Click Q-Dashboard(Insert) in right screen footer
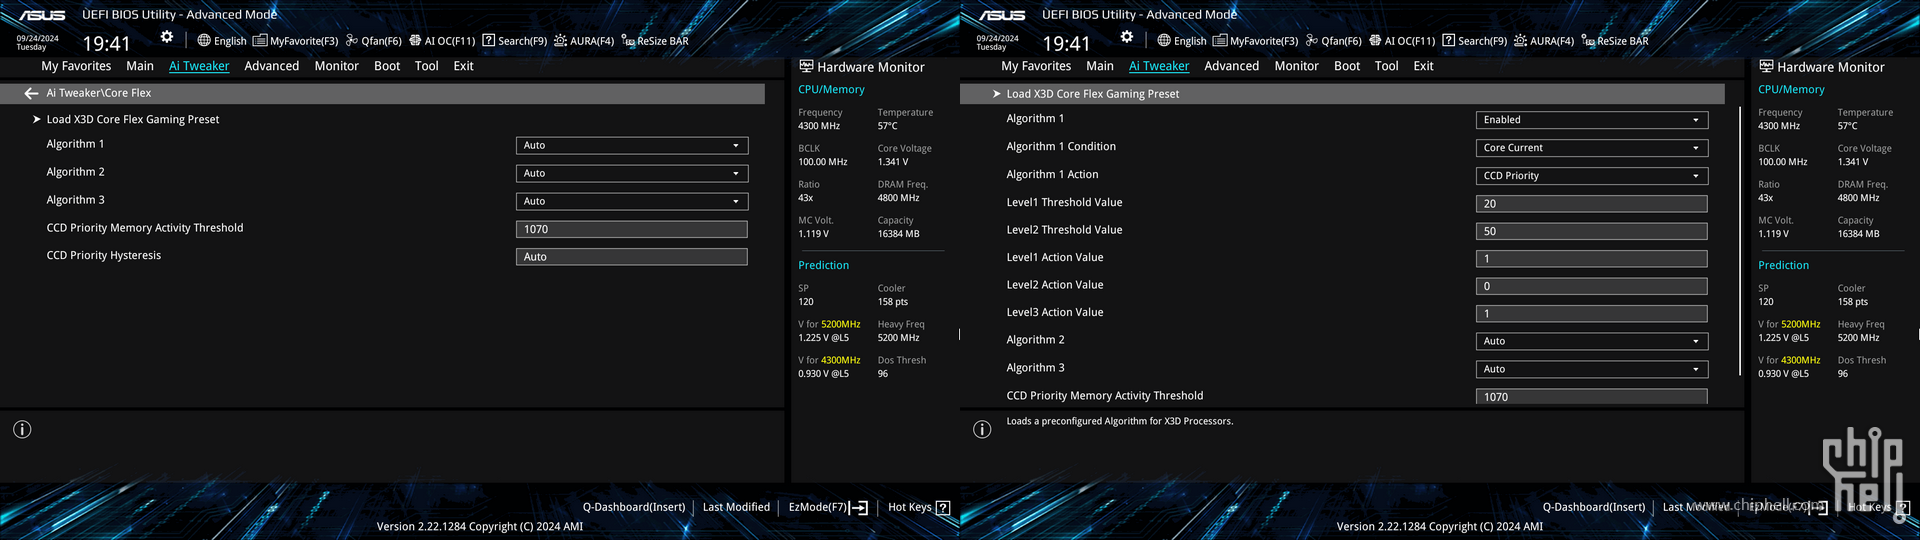This screenshot has width=1920, height=540. (1594, 507)
